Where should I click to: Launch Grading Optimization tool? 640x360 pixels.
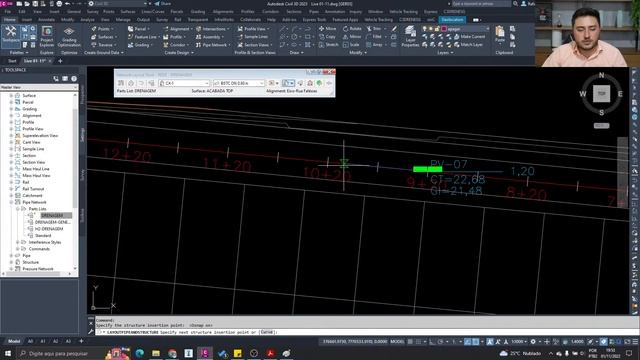click(x=69, y=36)
